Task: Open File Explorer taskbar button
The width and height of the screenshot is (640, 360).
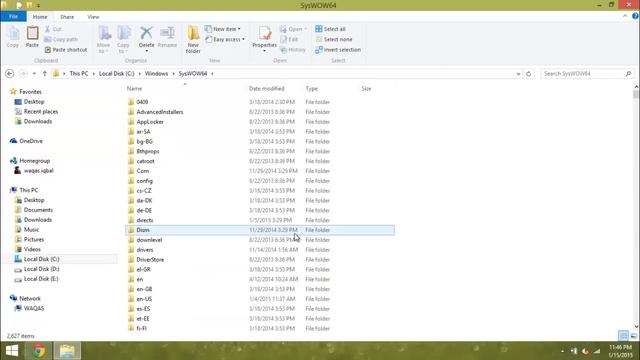Action: click(67, 351)
